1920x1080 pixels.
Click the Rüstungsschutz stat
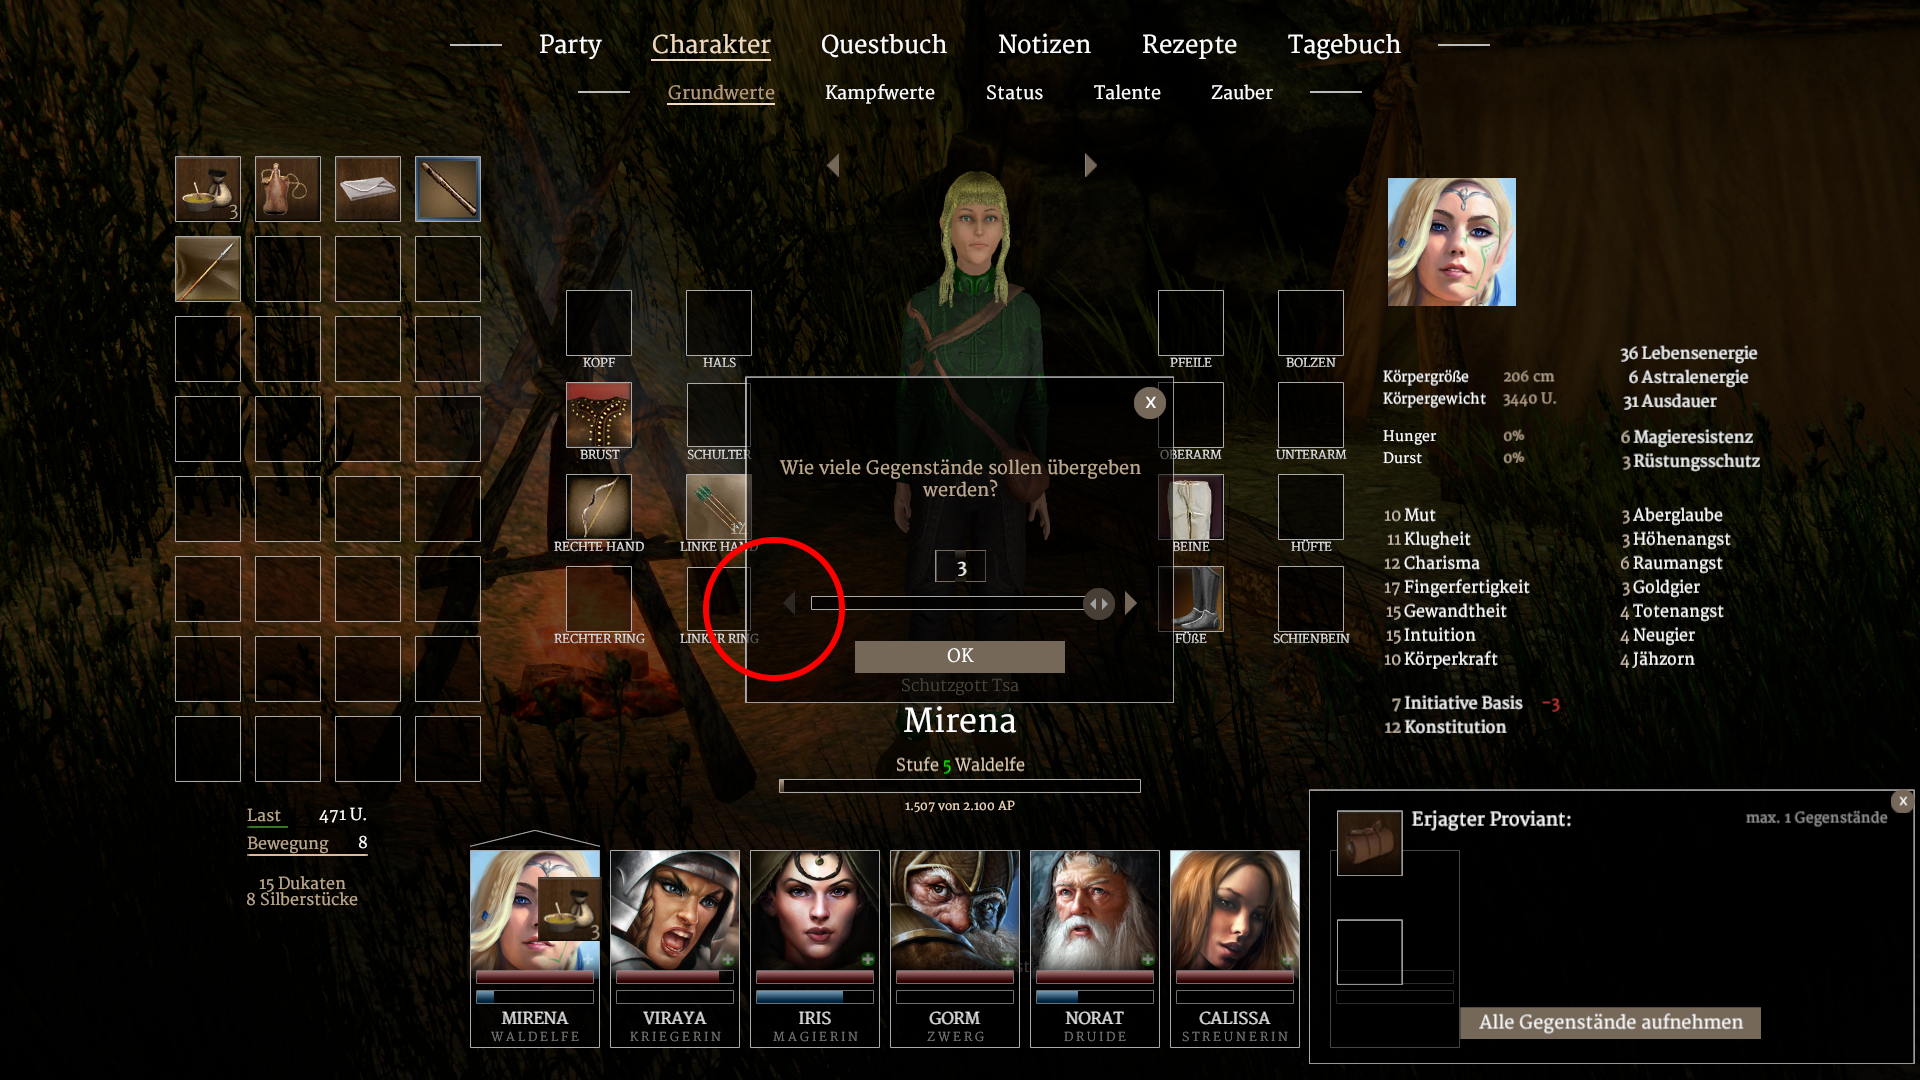click(x=1690, y=461)
